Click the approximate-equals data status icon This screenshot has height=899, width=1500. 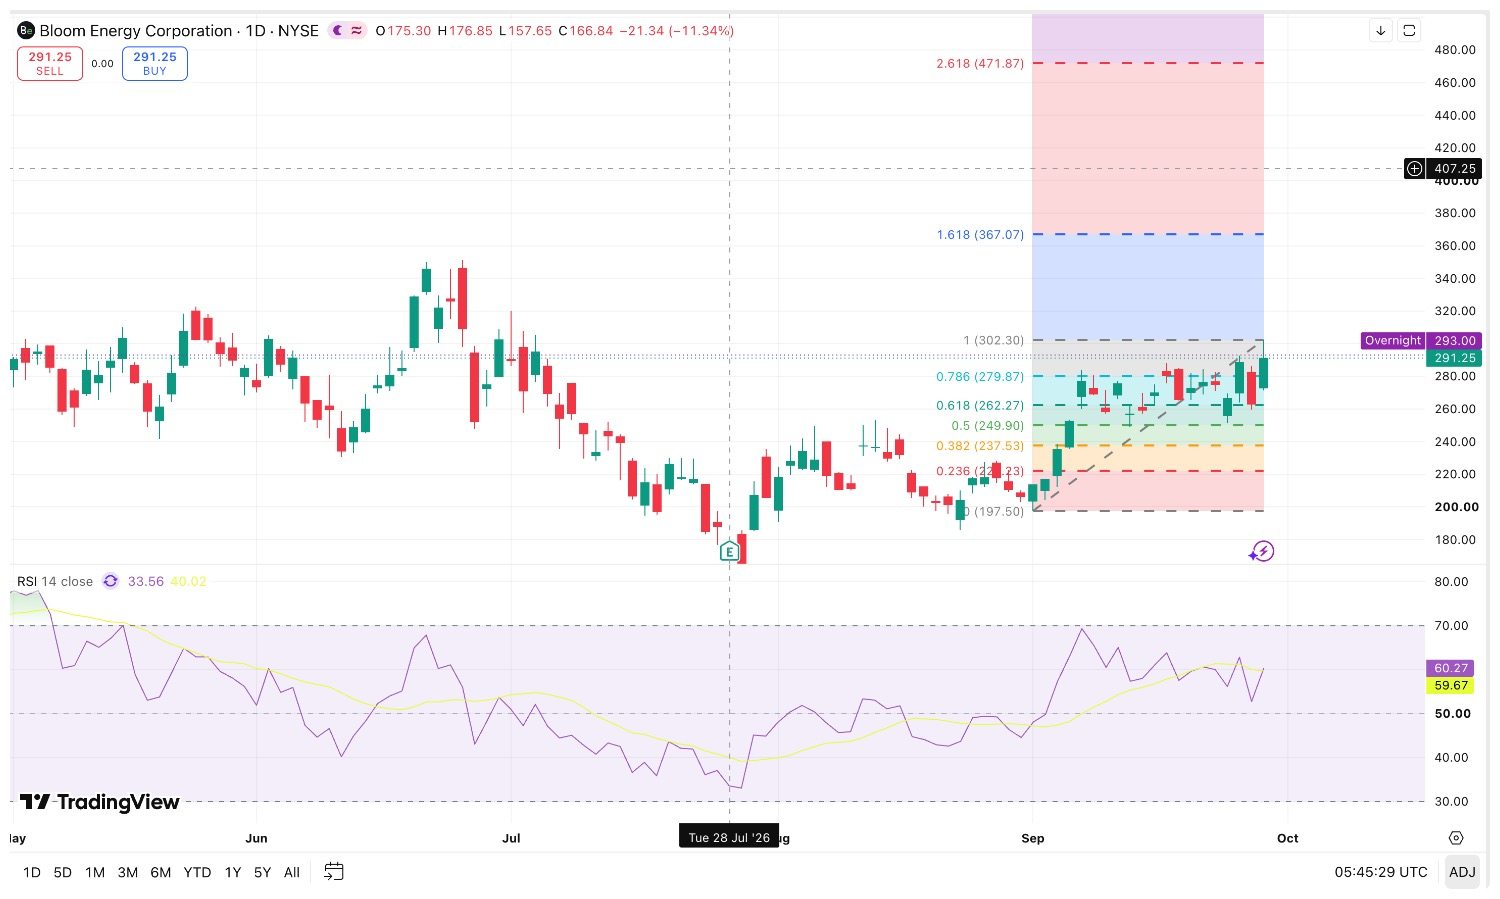coord(356,31)
